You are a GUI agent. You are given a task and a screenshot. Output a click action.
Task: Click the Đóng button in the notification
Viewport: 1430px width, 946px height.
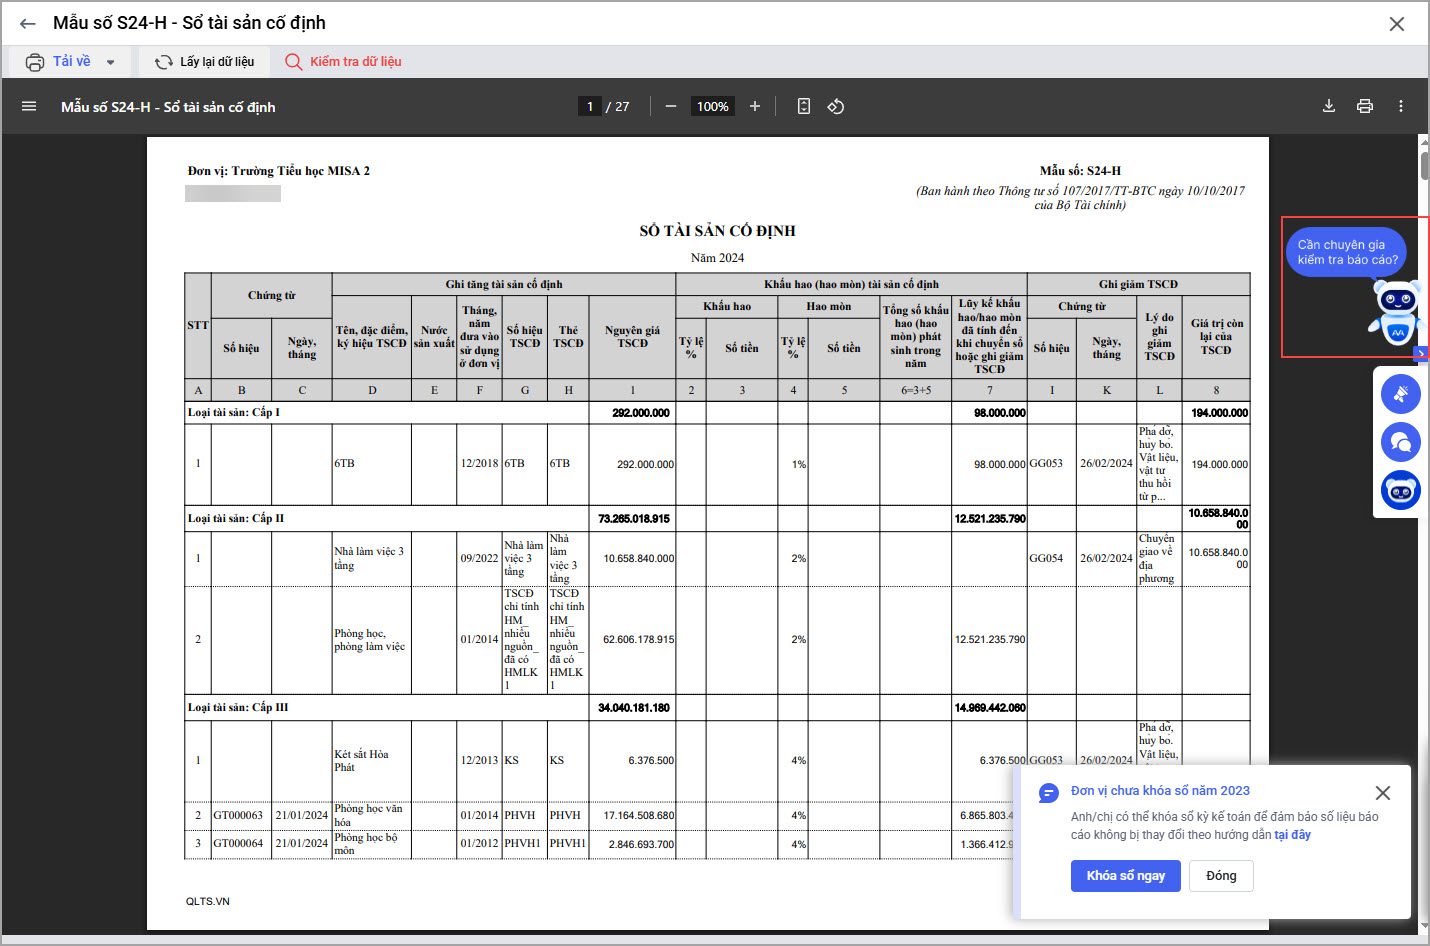point(1221,876)
